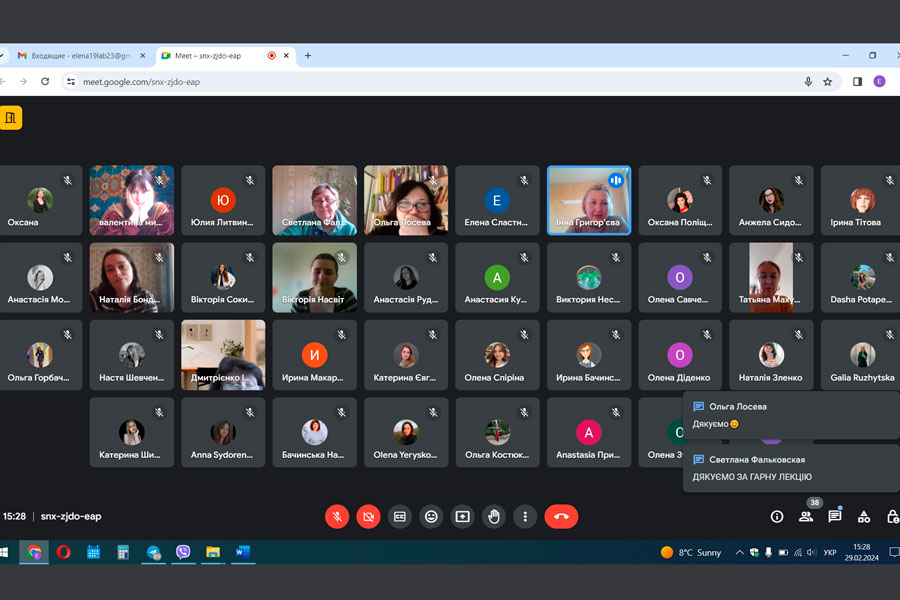This screenshot has height=600, width=900.
Task: Select the Дмитрієнко video tile
Action: [223, 355]
